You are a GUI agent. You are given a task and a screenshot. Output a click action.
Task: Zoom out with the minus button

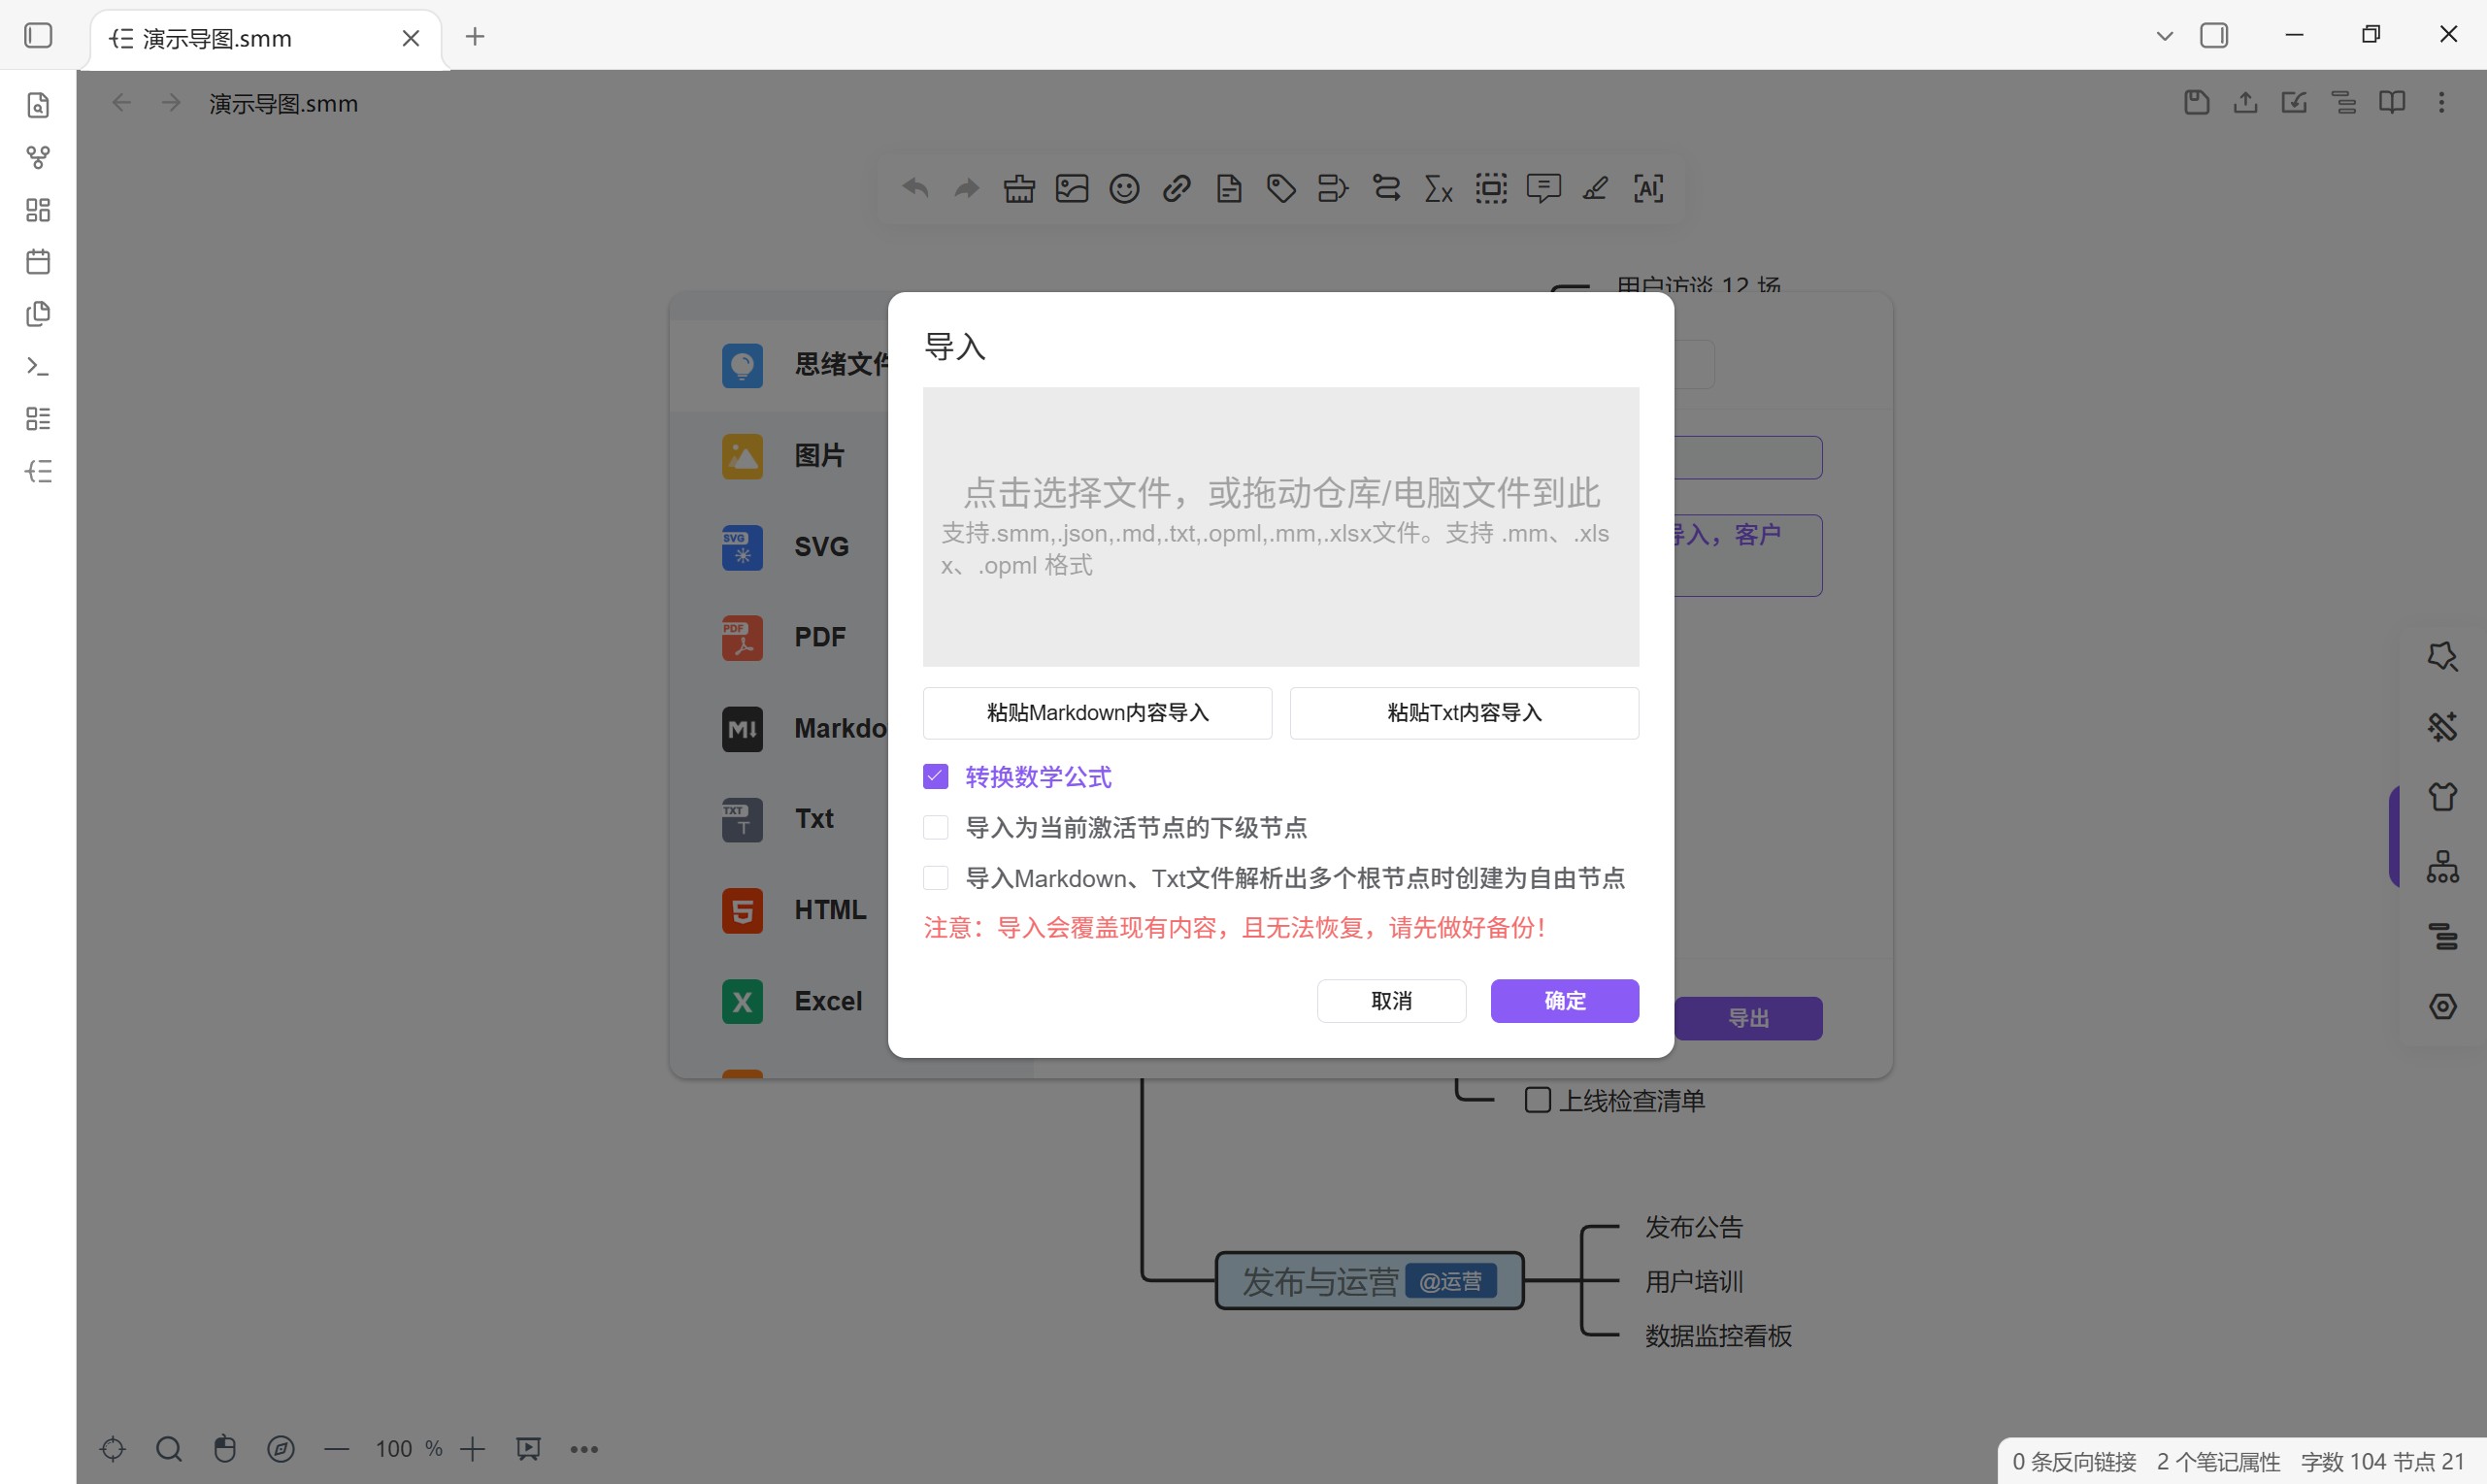click(337, 1449)
